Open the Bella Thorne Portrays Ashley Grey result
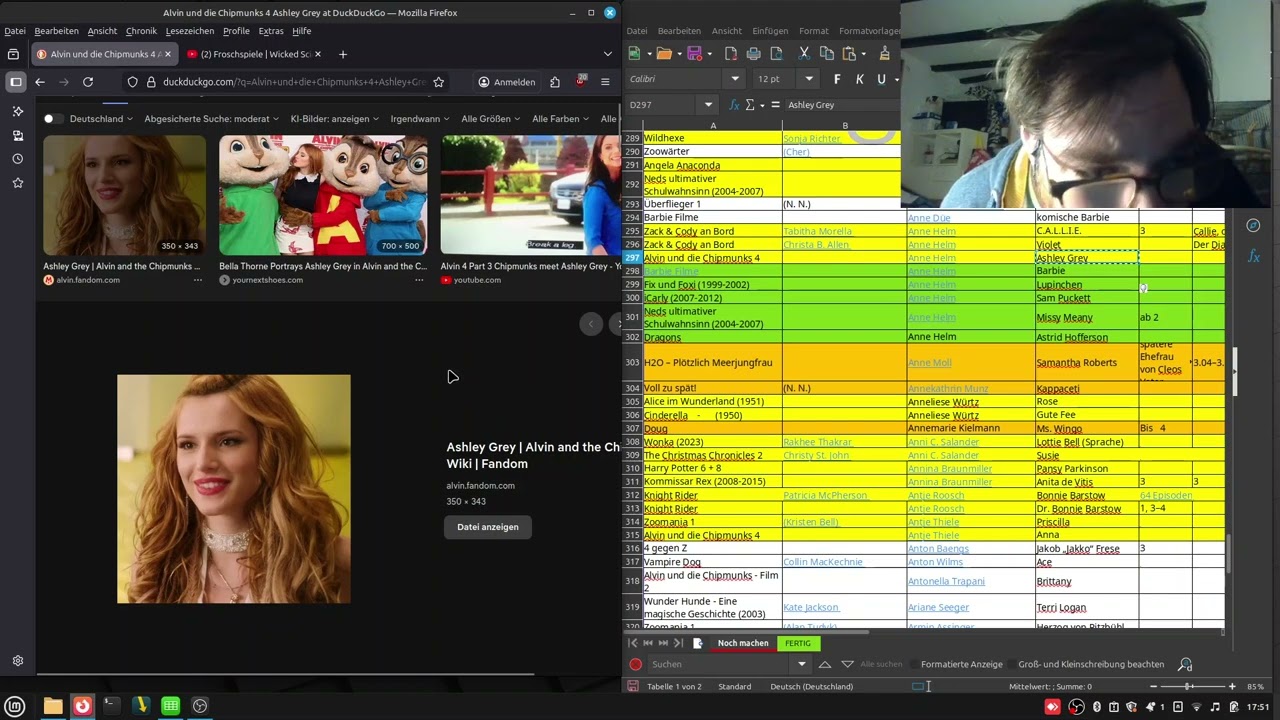 point(323,267)
